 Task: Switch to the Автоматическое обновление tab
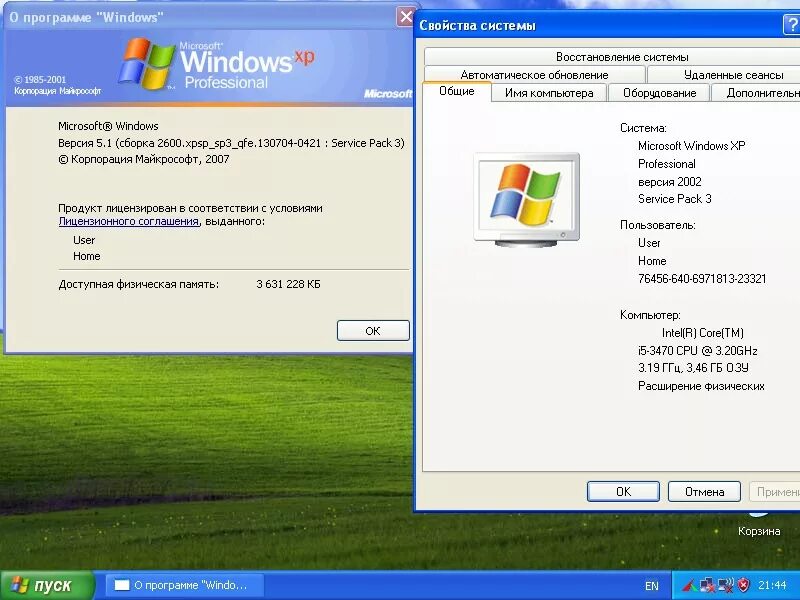point(534,75)
